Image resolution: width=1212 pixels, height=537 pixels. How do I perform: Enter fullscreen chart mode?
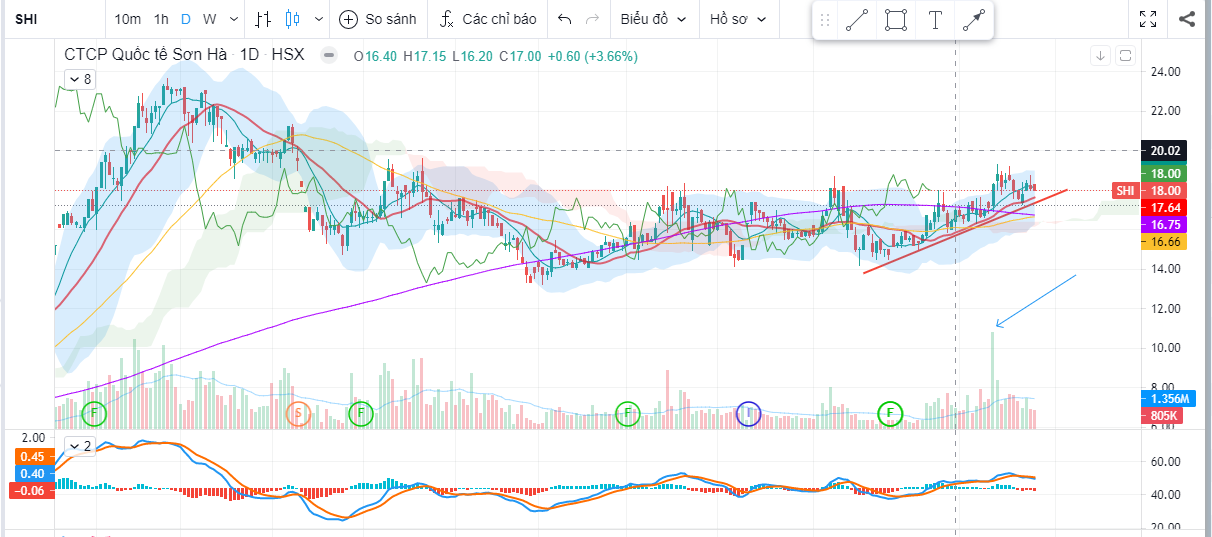tap(1149, 19)
